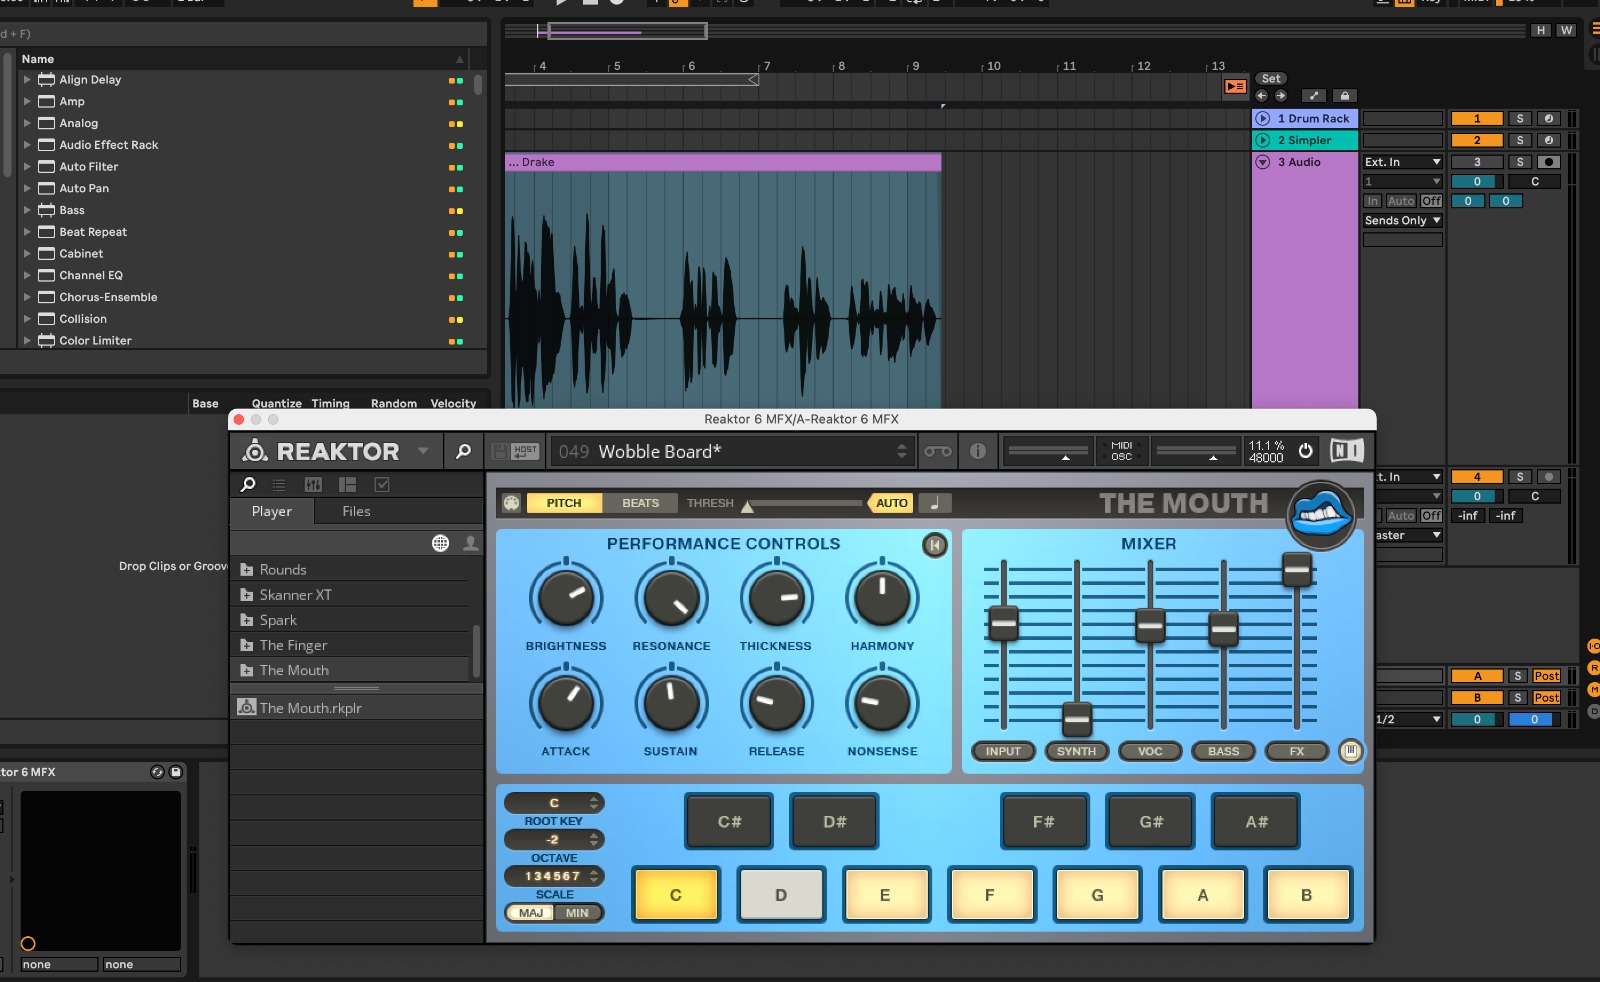Click the Reaktor save snapshot disk icon
Viewport: 1600px width, 982px height.
coord(500,452)
